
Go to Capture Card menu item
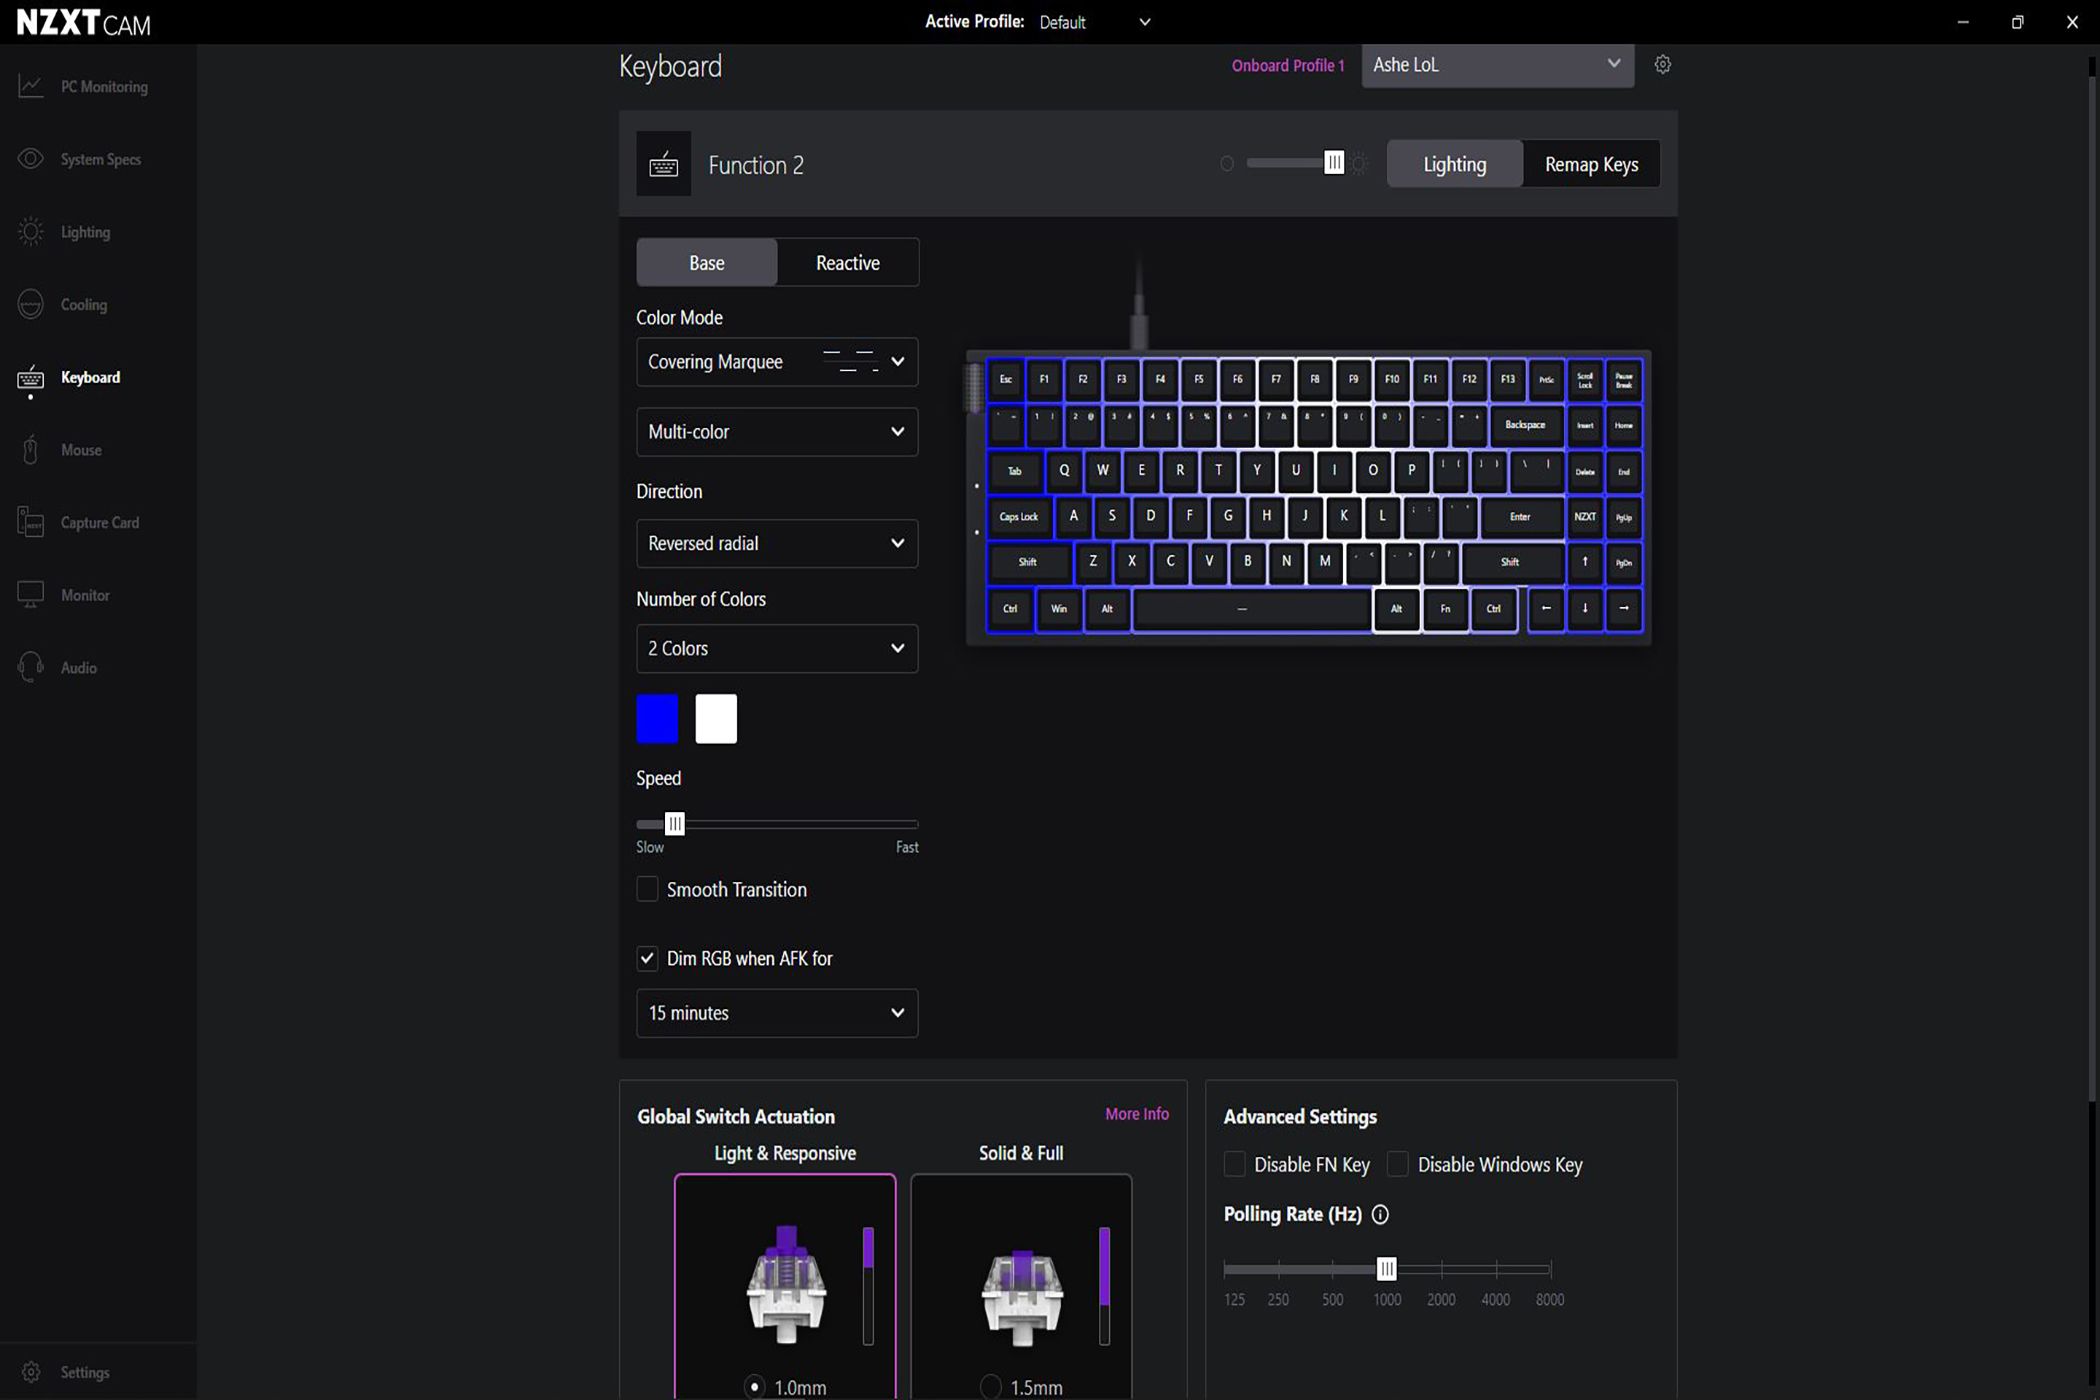[100, 523]
